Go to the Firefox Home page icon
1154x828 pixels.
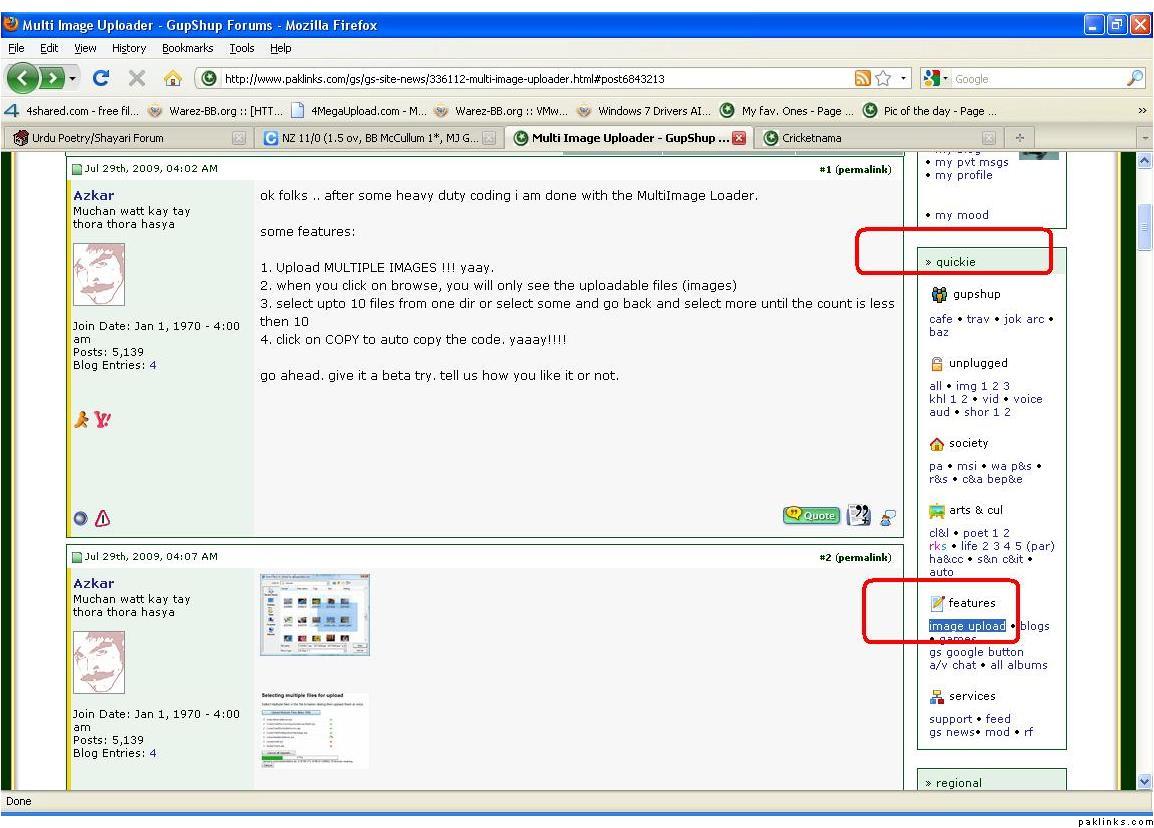pos(172,79)
